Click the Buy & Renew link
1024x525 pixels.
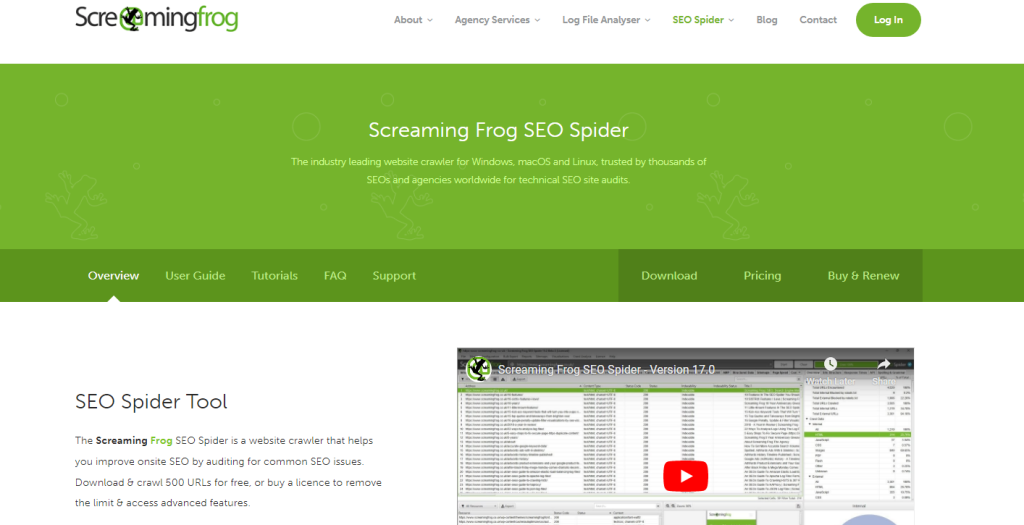pos(863,276)
